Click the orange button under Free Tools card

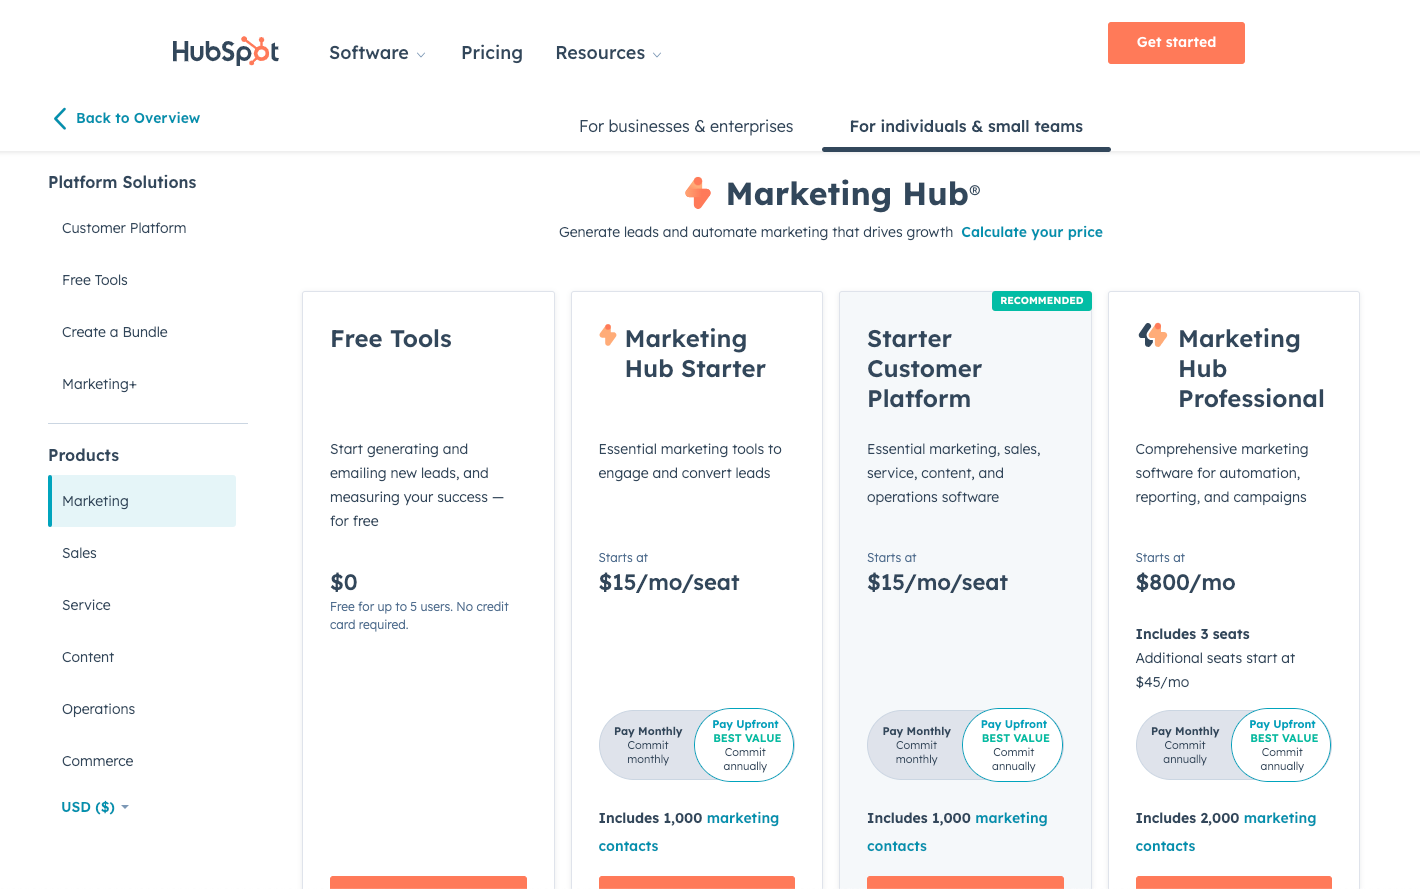coord(428,884)
